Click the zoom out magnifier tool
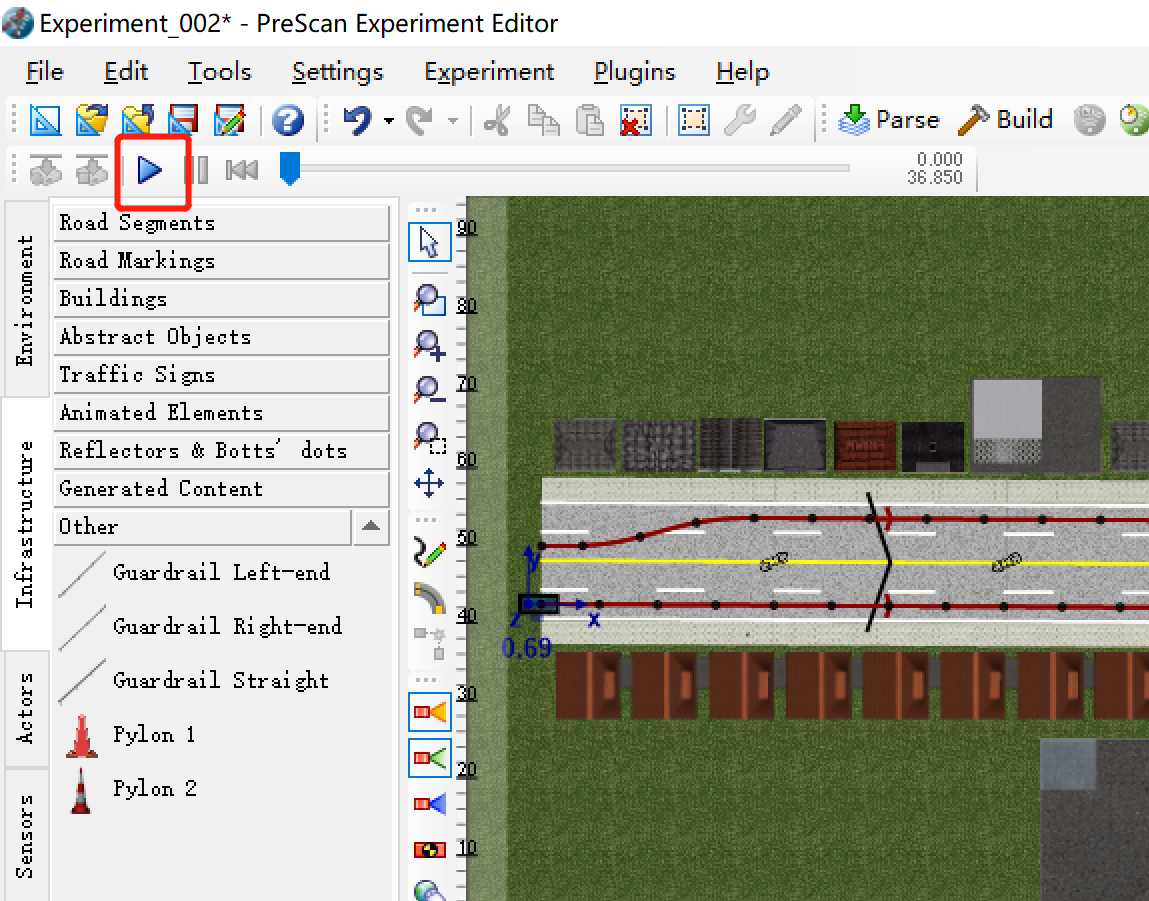The image size is (1149, 901). (x=429, y=391)
